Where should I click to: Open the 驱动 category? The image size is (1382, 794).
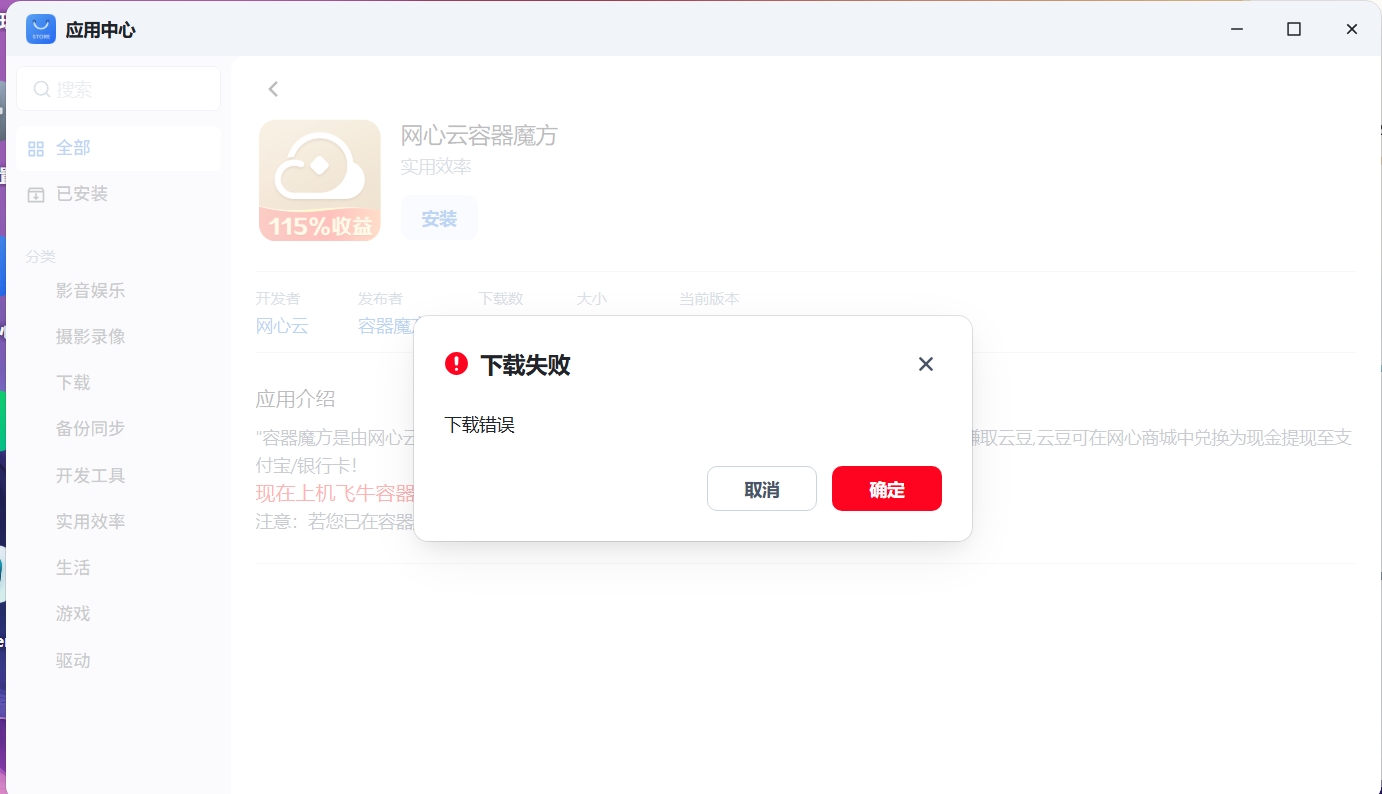[73, 661]
